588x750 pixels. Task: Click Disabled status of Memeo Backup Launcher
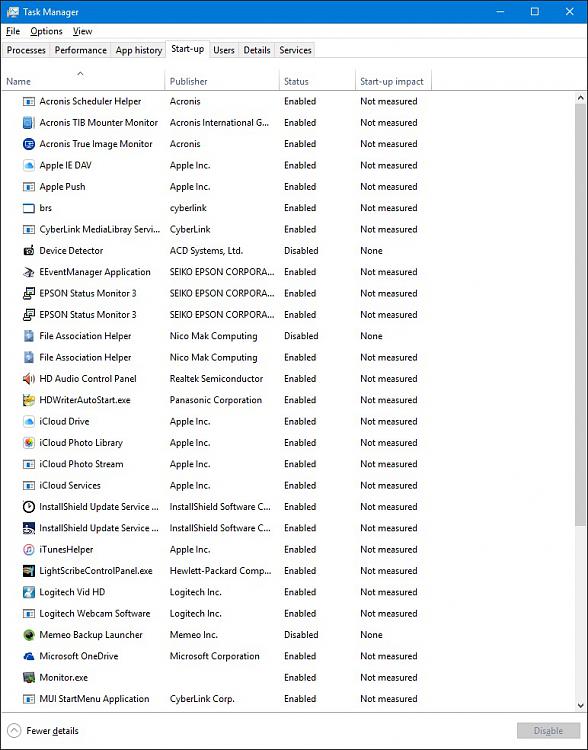point(301,635)
